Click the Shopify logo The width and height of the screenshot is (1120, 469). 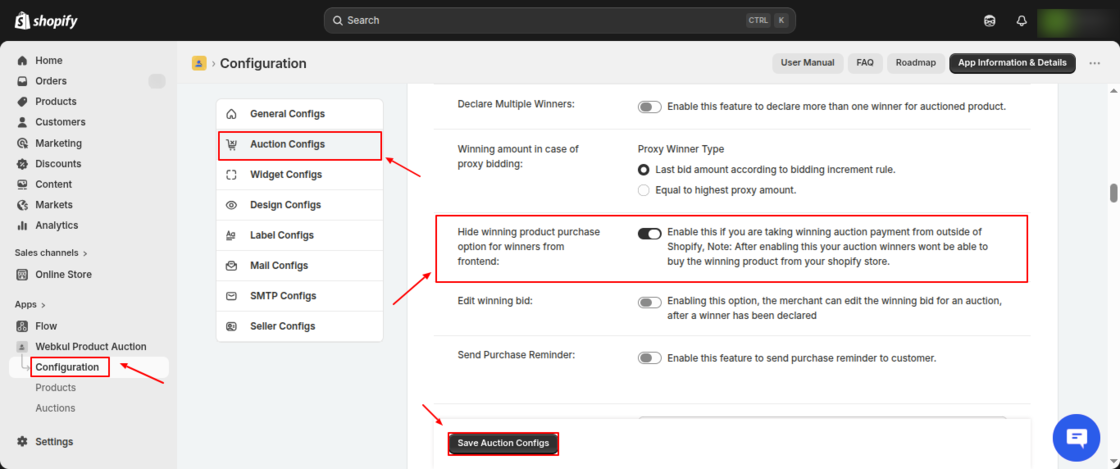(x=46, y=21)
